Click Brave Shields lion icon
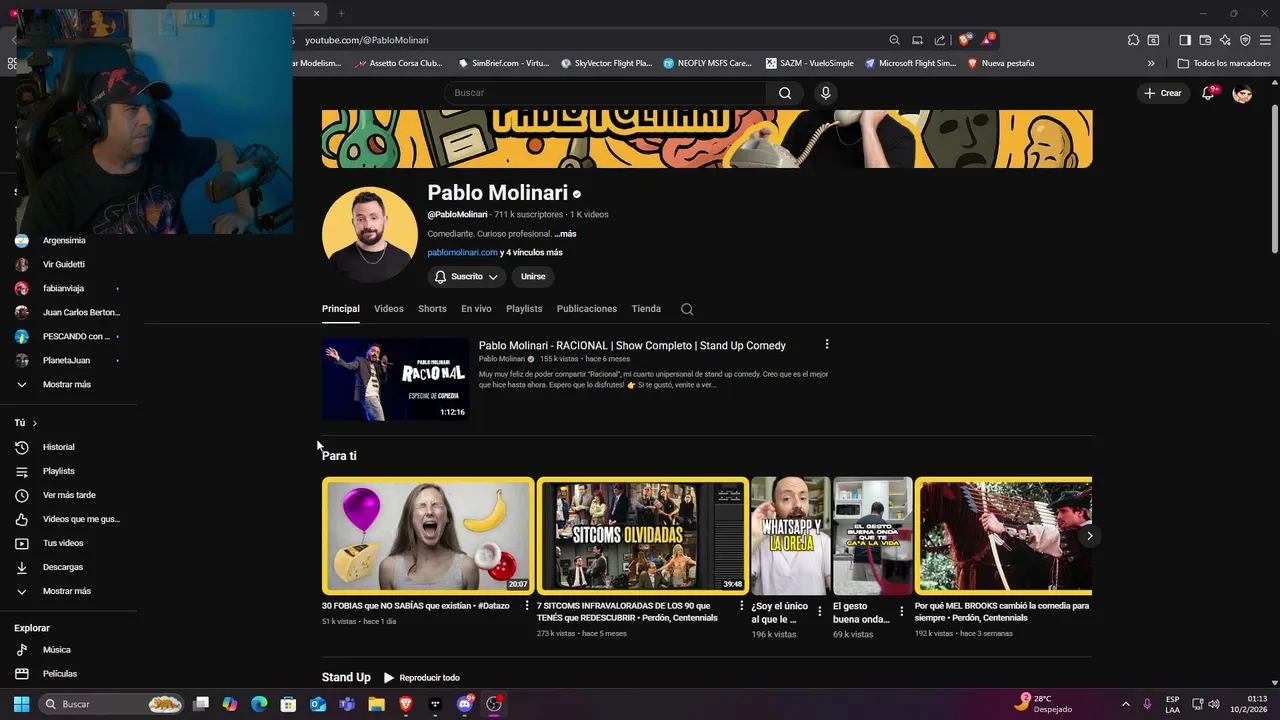This screenshot has height=720, width=1280. (964, 40)
